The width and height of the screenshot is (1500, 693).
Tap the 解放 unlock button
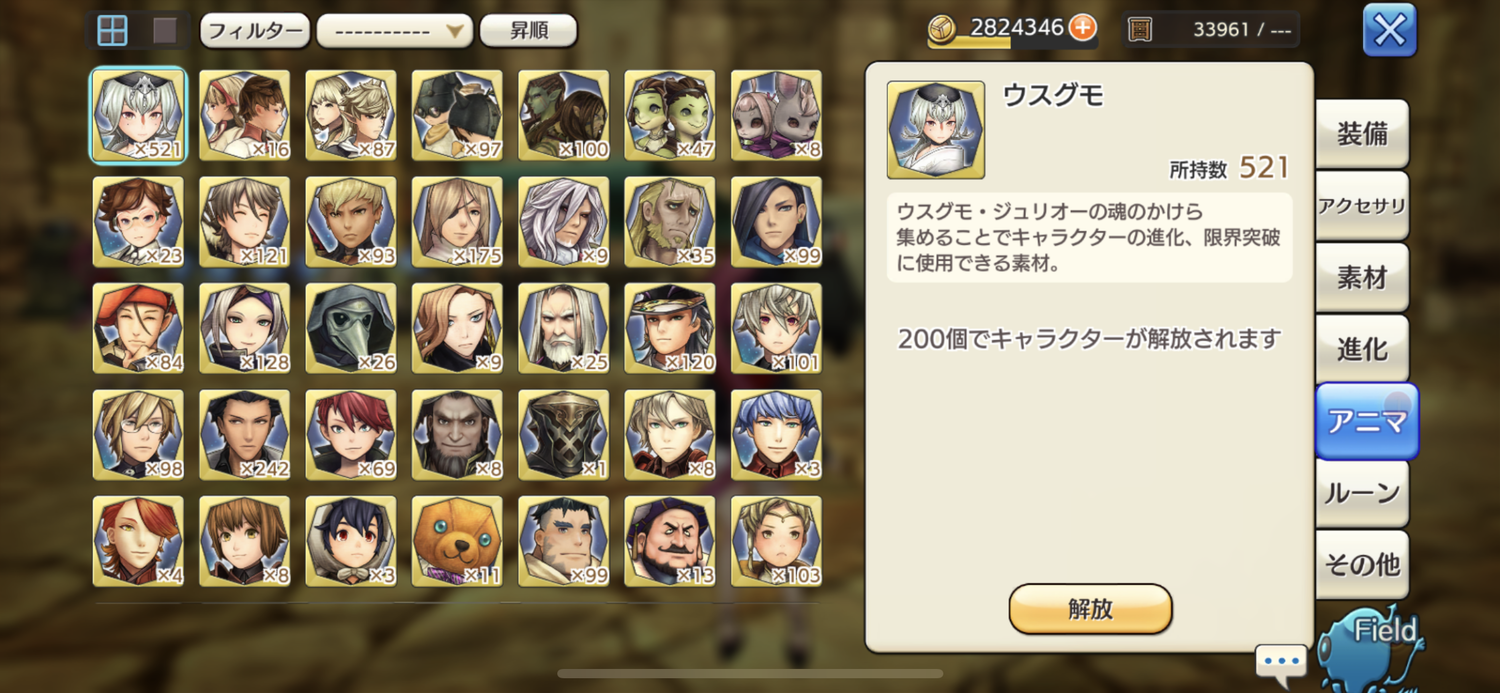click(1090, 609)
